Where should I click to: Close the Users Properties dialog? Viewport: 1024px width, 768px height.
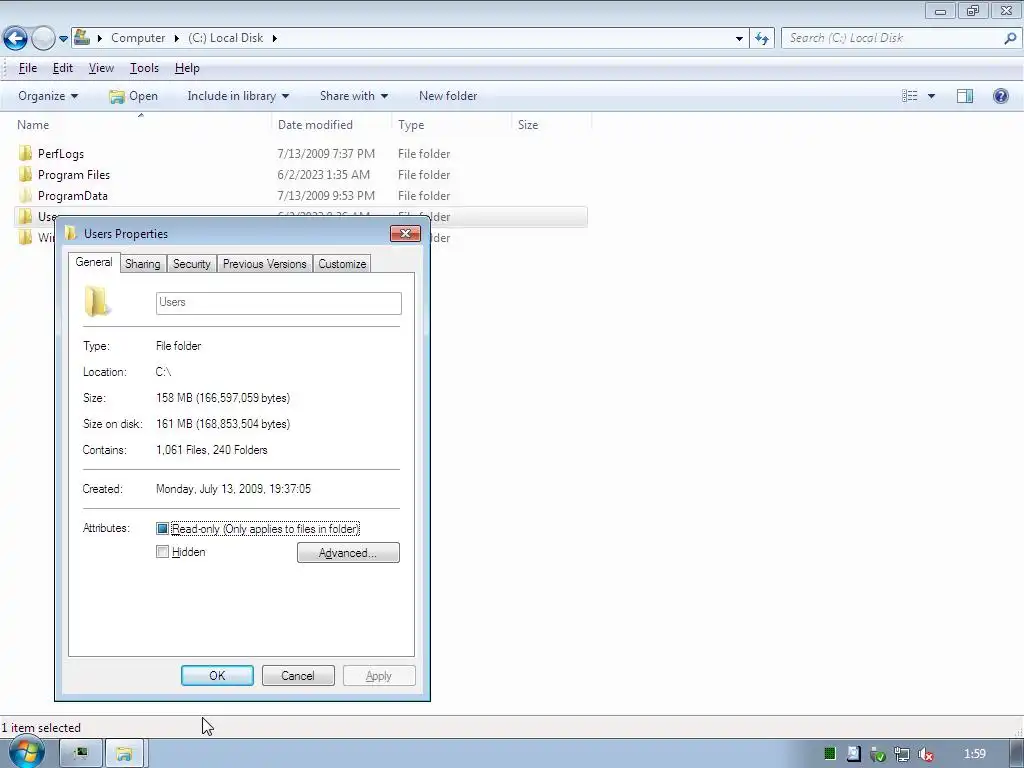406,234
